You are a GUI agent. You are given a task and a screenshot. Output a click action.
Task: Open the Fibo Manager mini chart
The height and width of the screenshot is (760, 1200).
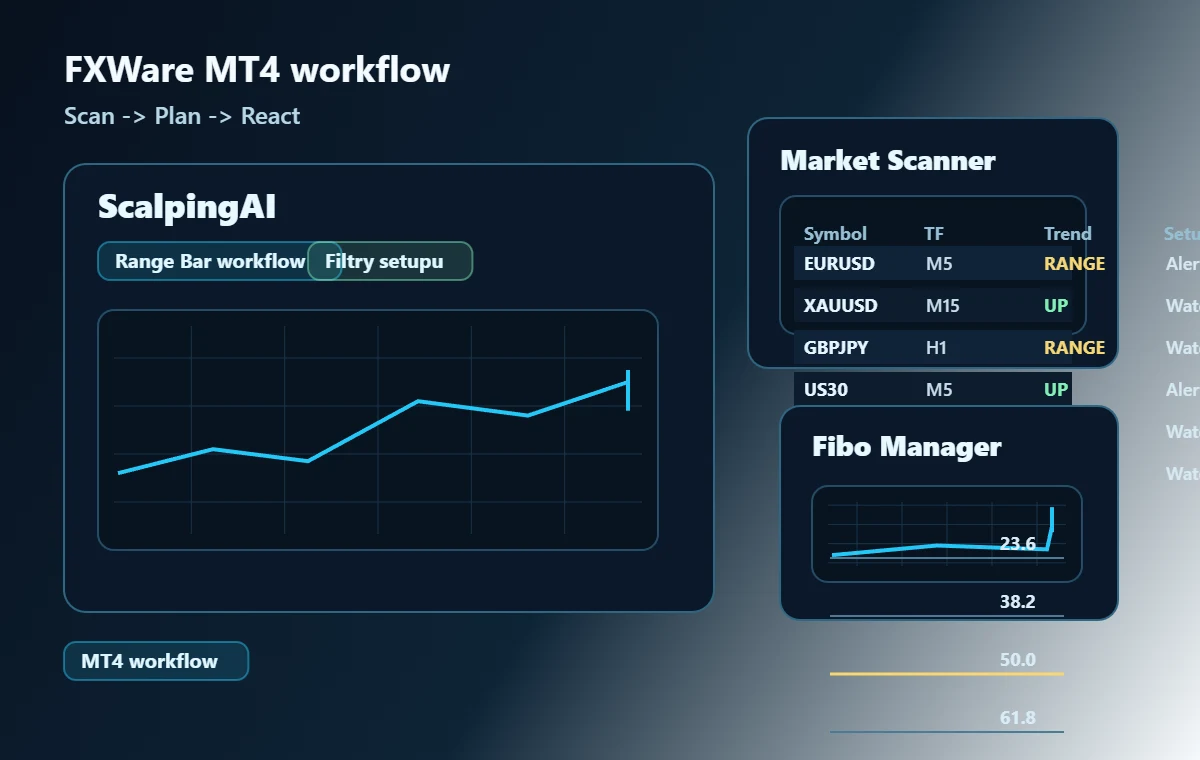click(947, 534)
